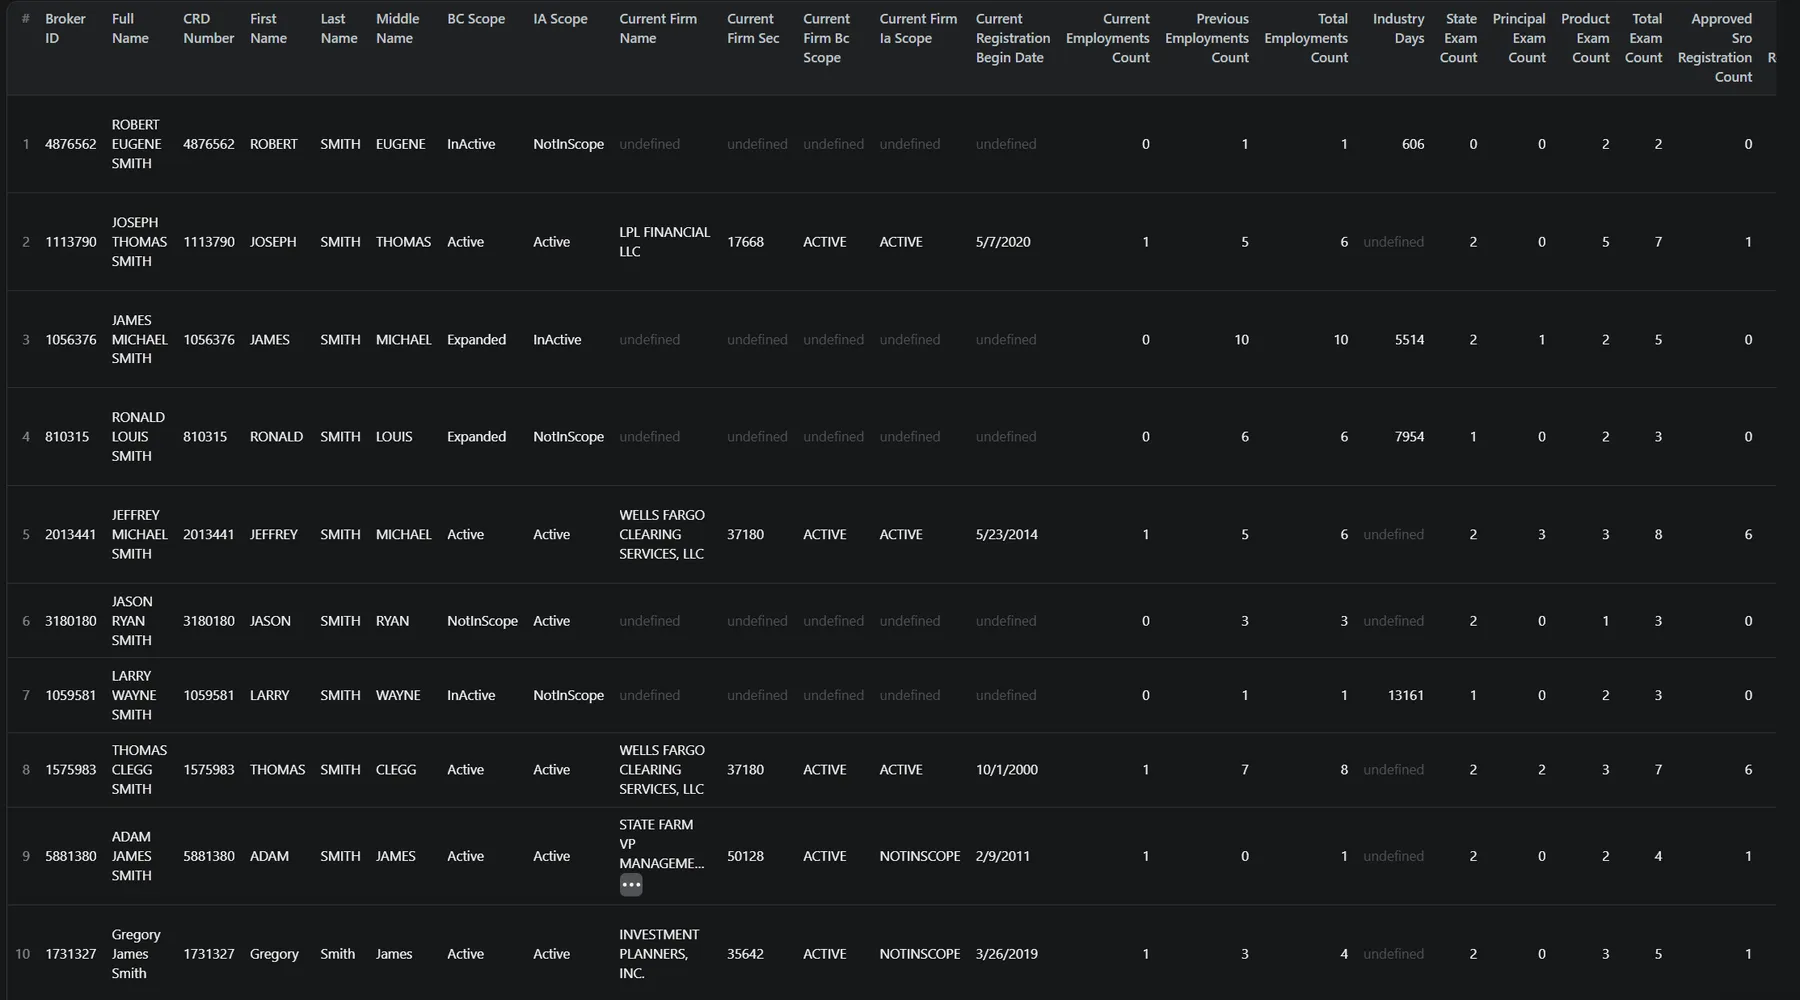Select the Current Firm Name column header
This screenshot has width=1800, height=1000.
657,29
